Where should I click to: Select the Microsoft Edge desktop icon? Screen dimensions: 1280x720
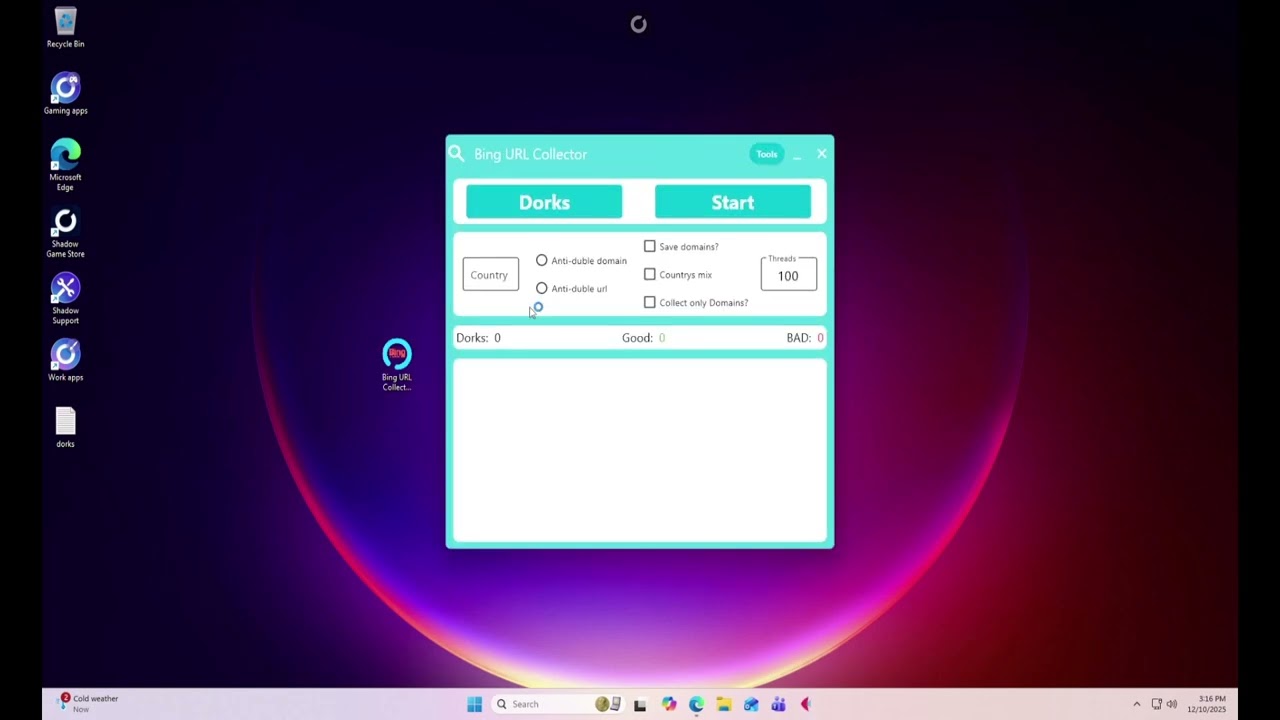65,164
